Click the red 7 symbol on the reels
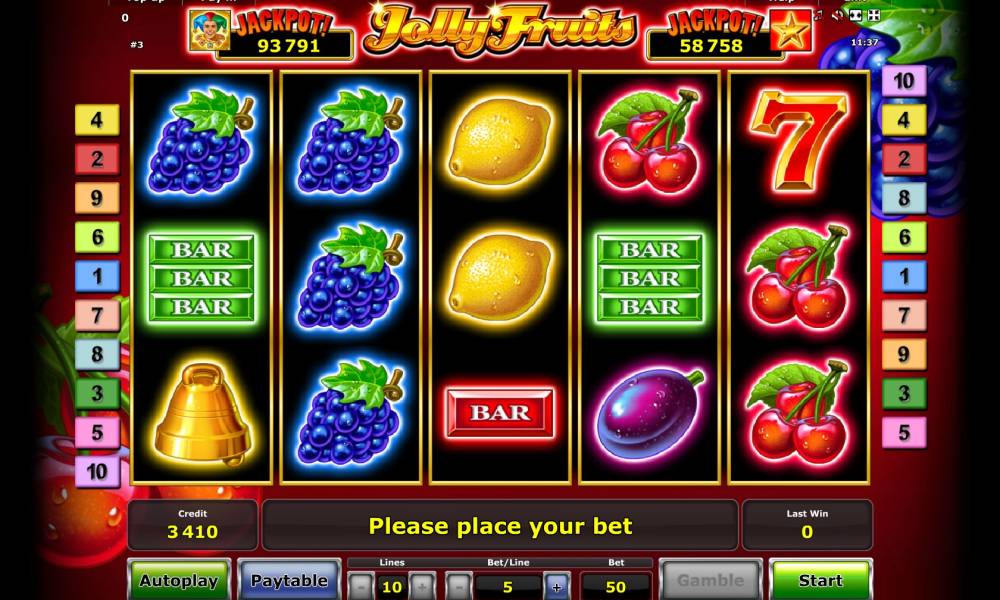Screen dimensions: 1000x600 (x=798, y=140)
